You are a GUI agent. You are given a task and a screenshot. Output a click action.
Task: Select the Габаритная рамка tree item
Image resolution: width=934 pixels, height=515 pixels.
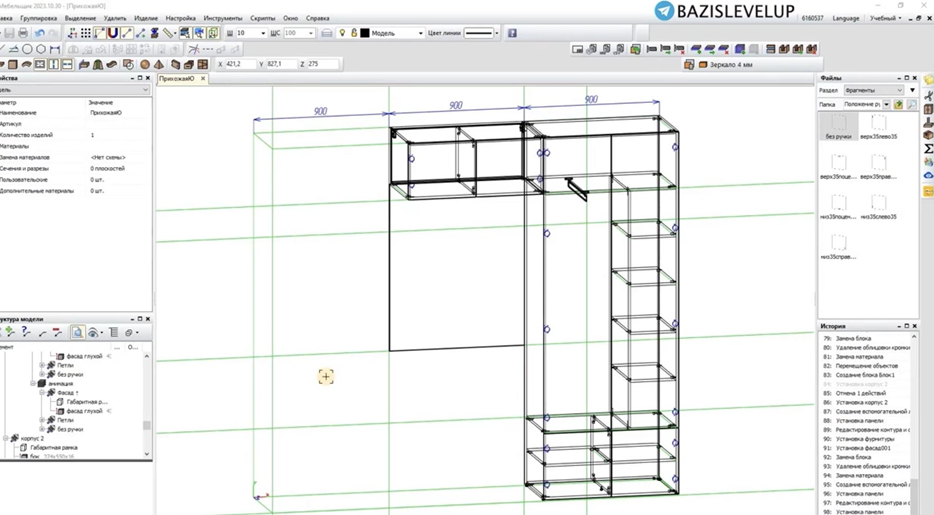[54, 447]
